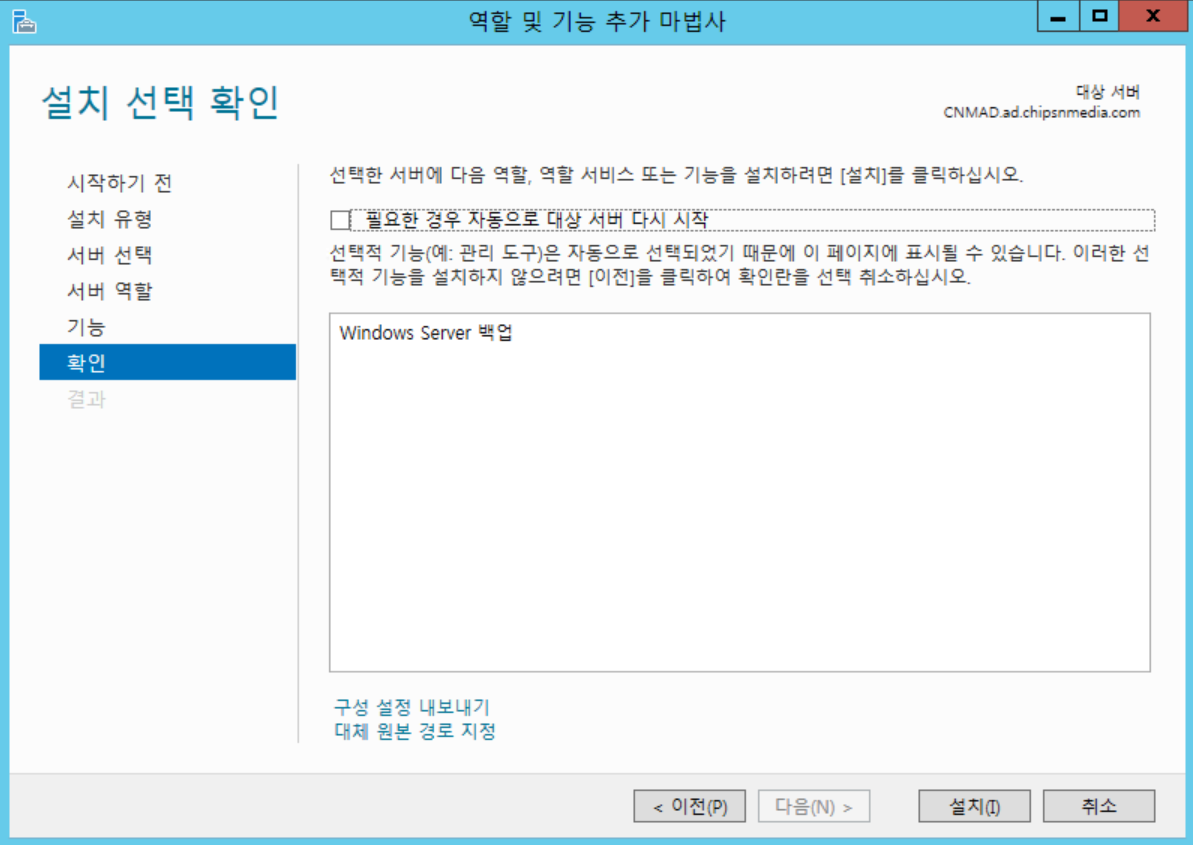Go to the 시작하기 전 step

[x=119, y=183]
